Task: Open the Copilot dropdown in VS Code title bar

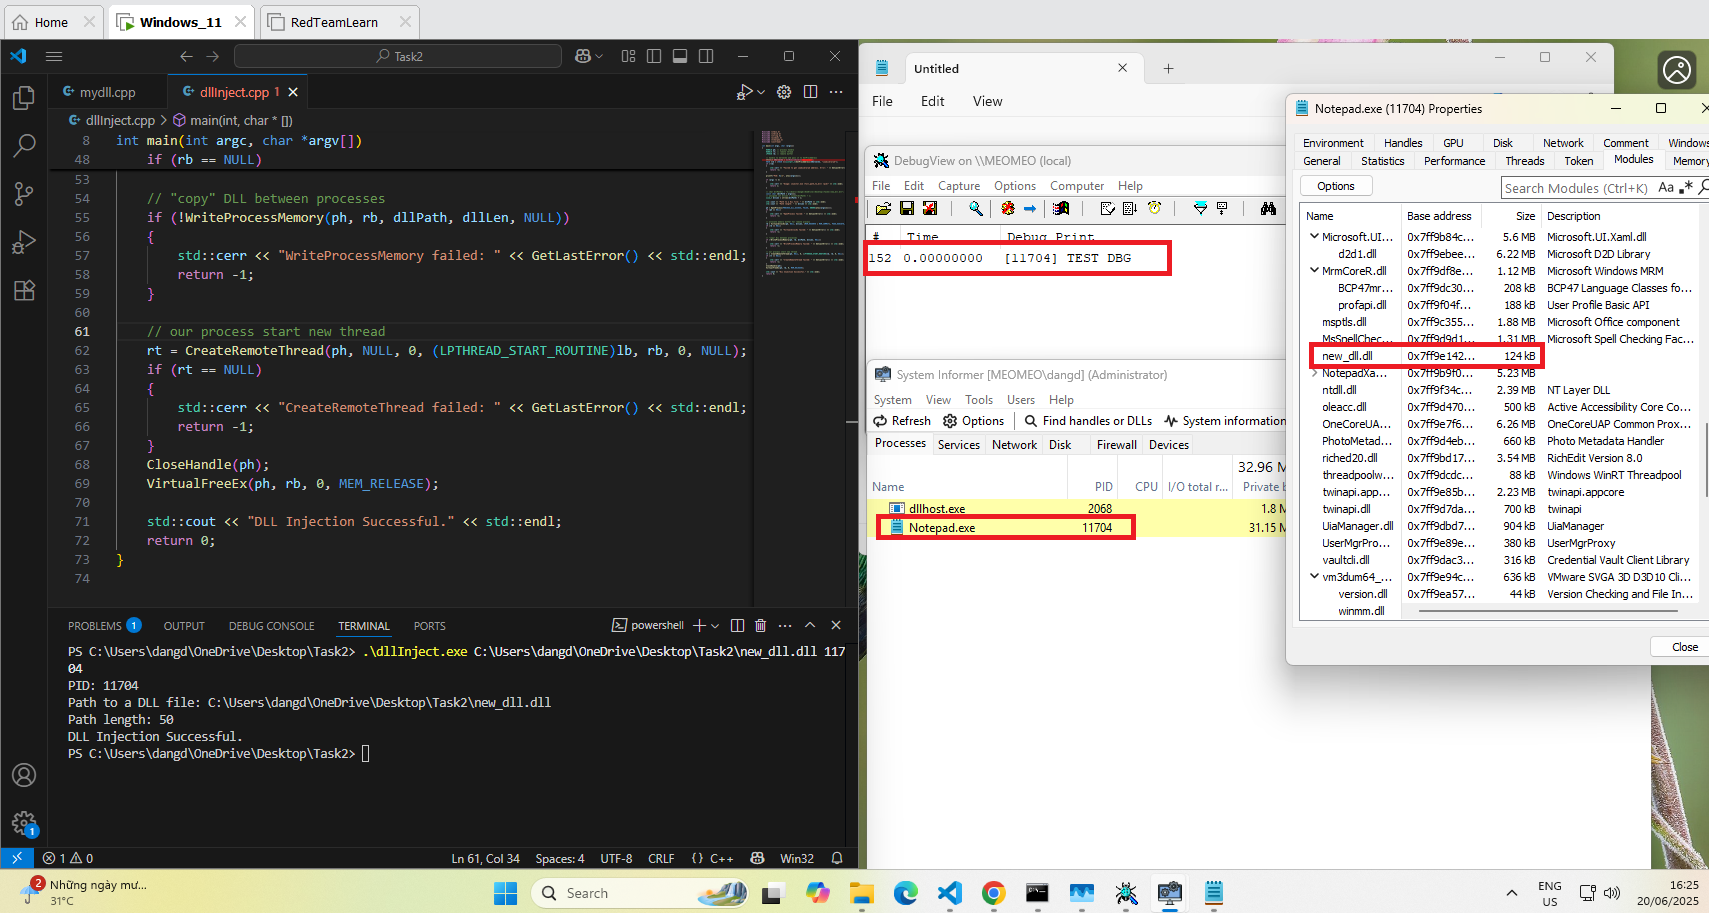Action: click(599, 56)
